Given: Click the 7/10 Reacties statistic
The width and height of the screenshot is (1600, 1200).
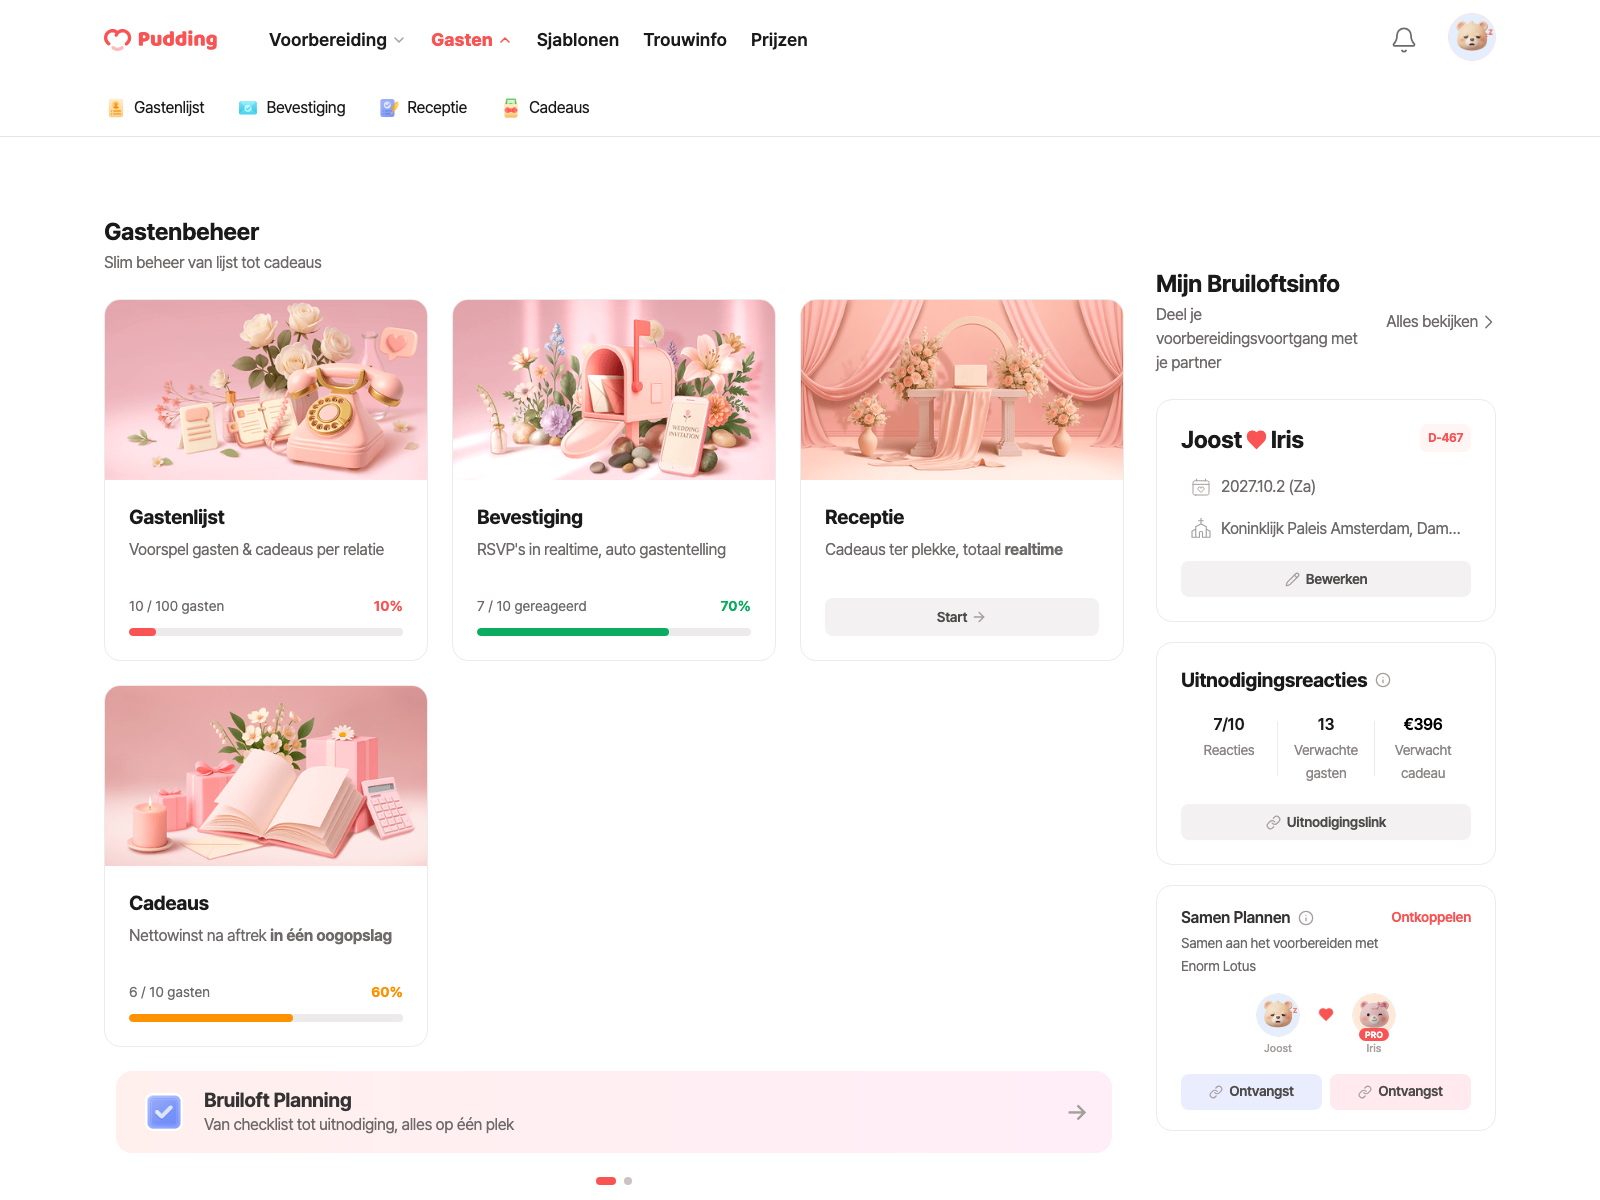Looking at the screenshot, I should (1229, 736).
